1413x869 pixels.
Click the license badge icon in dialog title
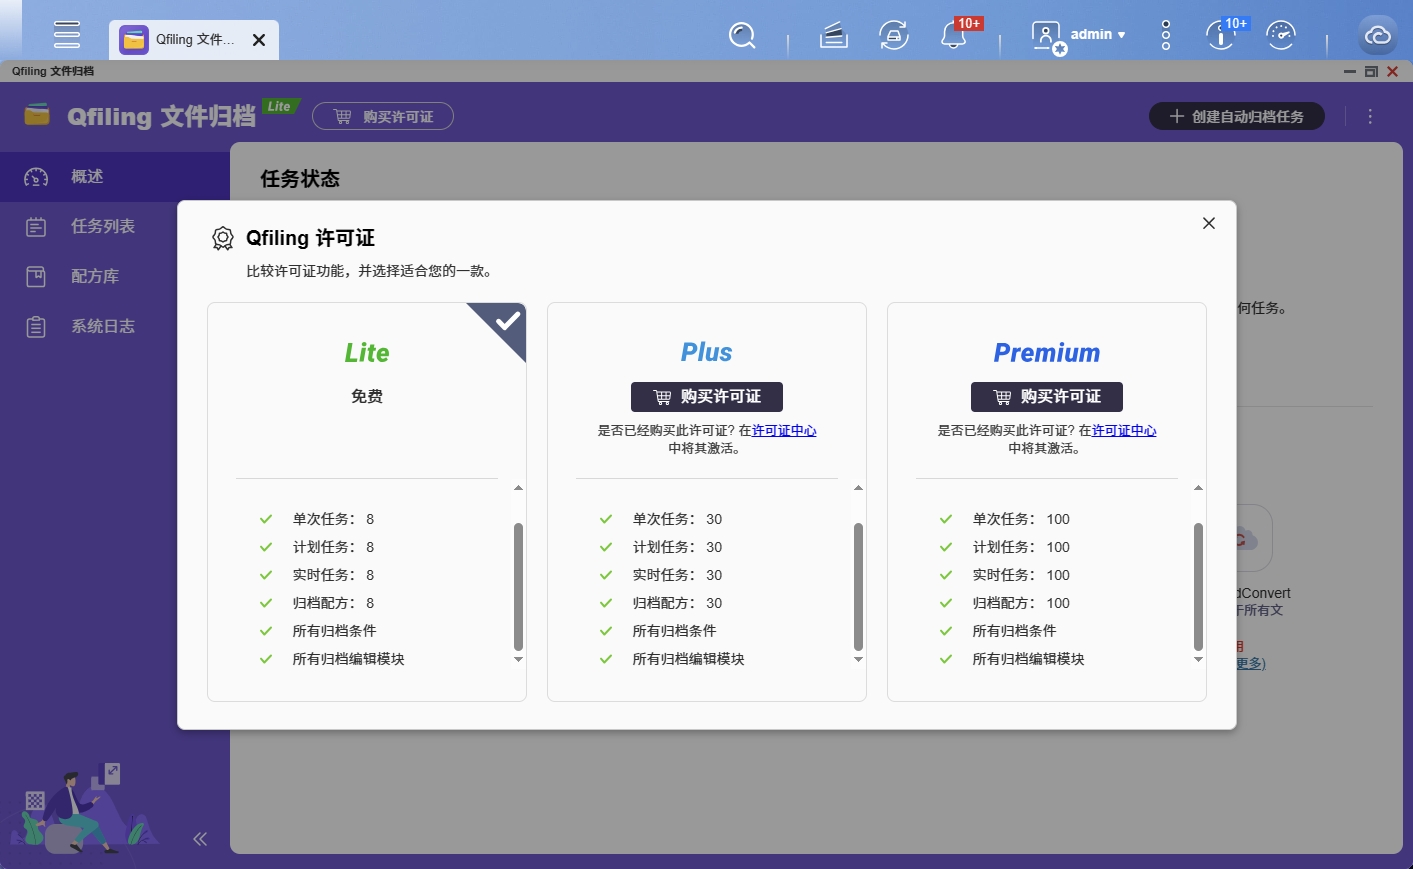coord(223,238)
